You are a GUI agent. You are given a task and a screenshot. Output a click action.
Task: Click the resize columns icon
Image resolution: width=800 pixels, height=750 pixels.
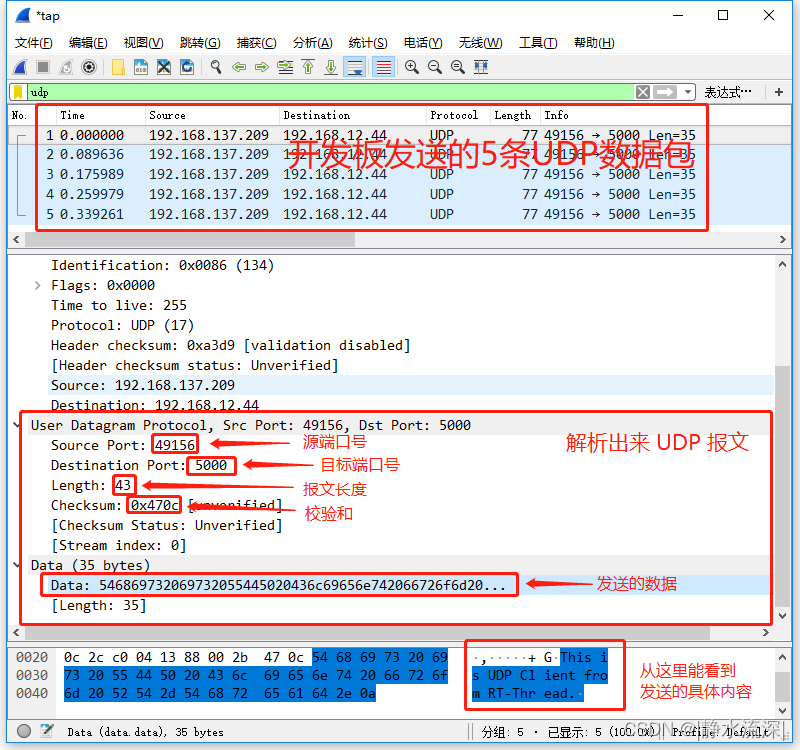coord(481,67)
